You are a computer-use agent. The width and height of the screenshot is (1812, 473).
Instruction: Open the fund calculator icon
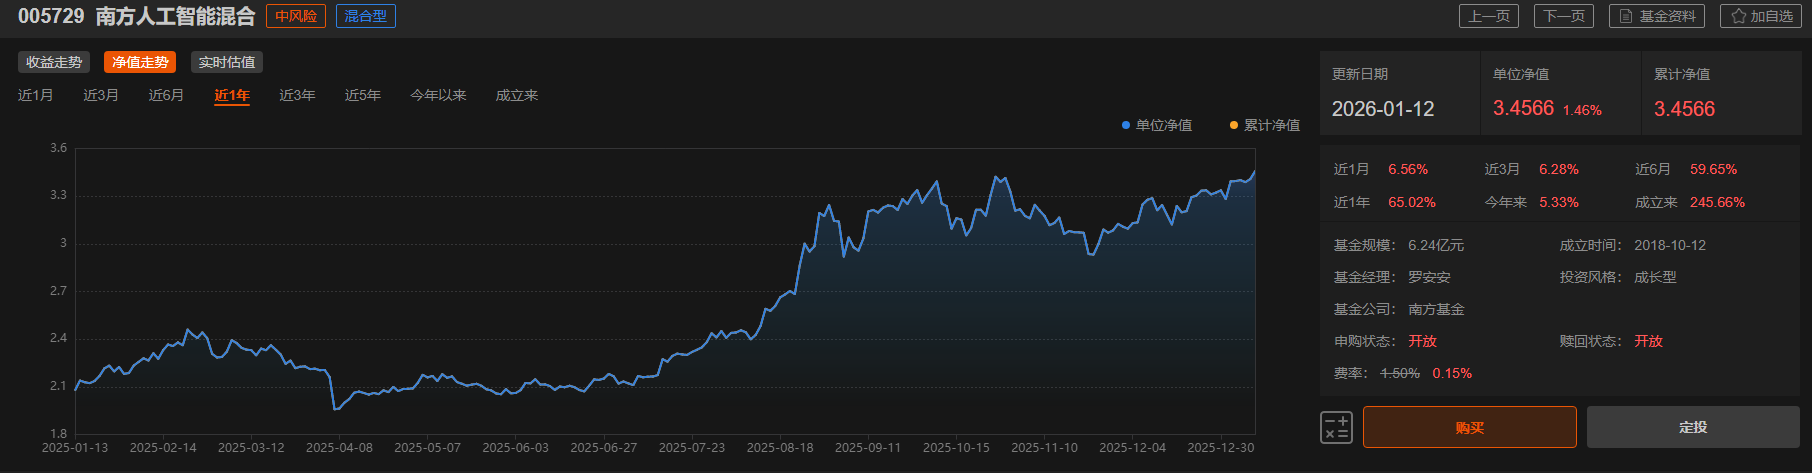pyautogui.click(x=1336, y=427)
